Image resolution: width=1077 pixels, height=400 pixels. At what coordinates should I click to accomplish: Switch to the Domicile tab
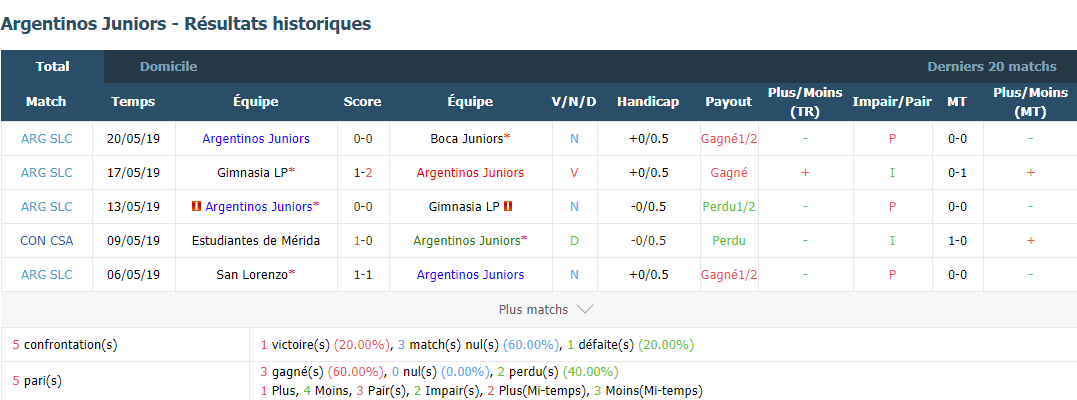[x=168, y=67]
